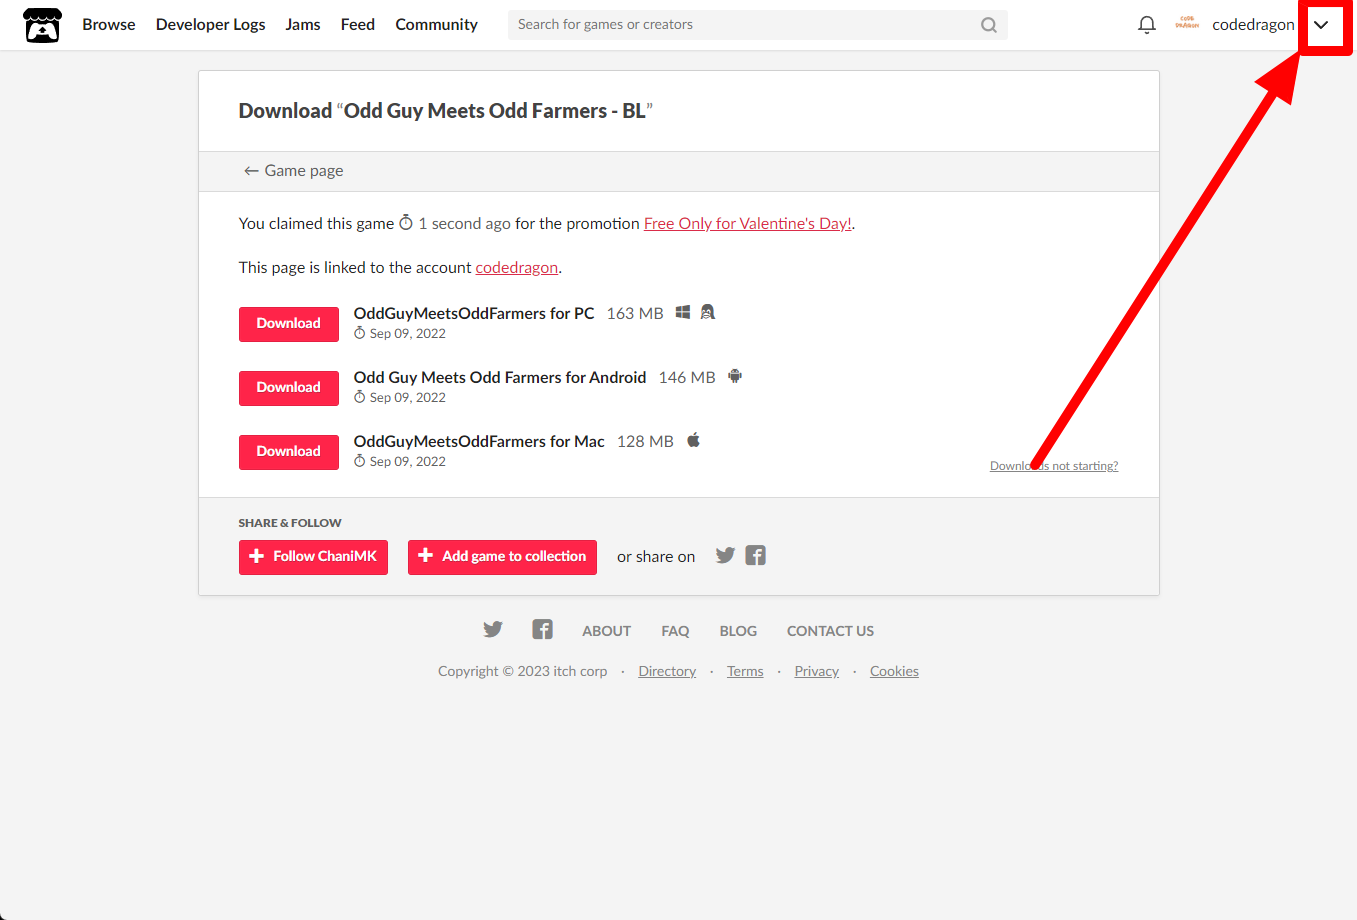This screenshot has width=1357, height=920.
Task: Click the OddGuyMeetsOddFarmers for PC filename
Action: (x=474, y=314)
